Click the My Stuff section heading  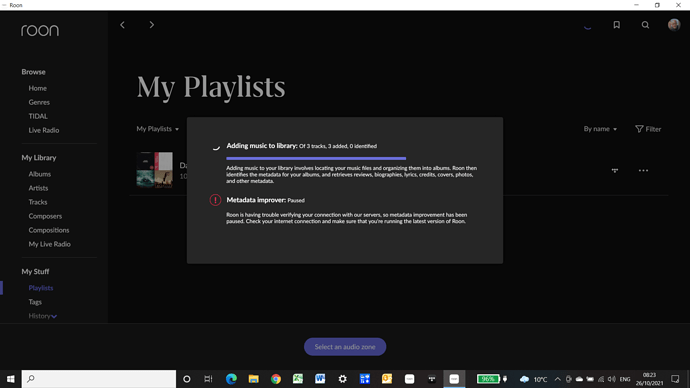pyautogui.click(x=35, y=272)
